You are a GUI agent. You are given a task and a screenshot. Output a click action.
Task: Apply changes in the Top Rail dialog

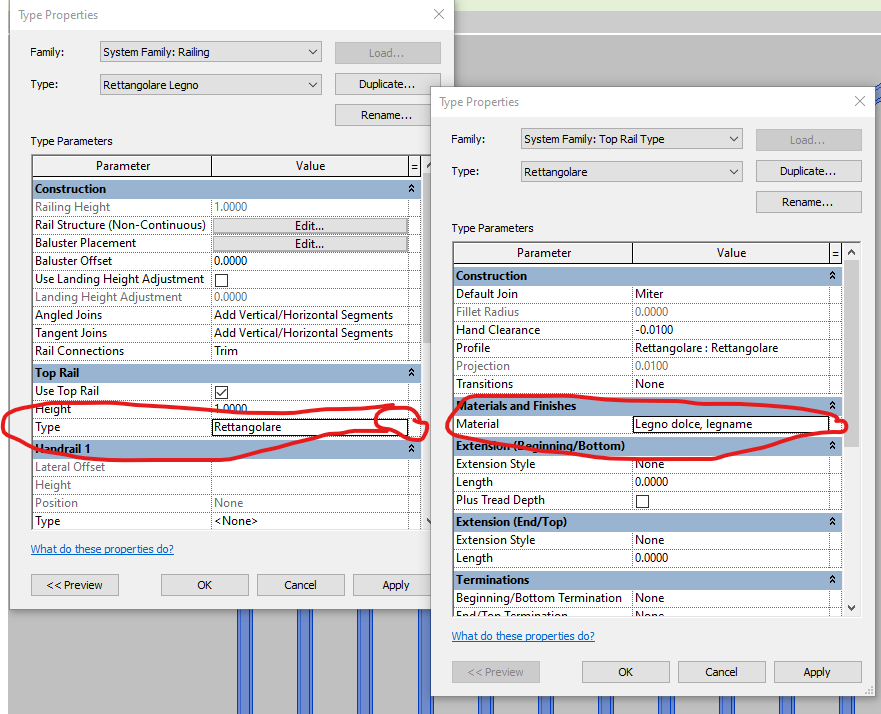click(817, 672)
